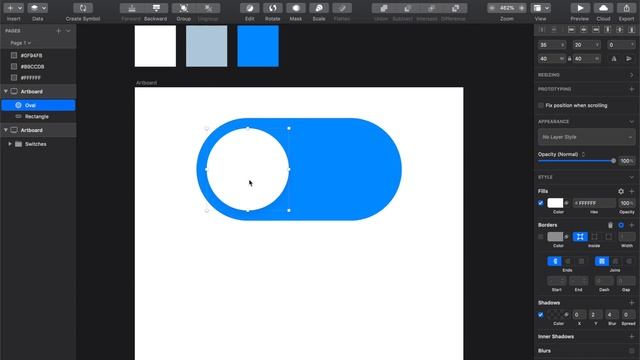This screenshot has height=360, width=640.
Task: Open Edit mode from the toolbar
Action: click(249, 8)
